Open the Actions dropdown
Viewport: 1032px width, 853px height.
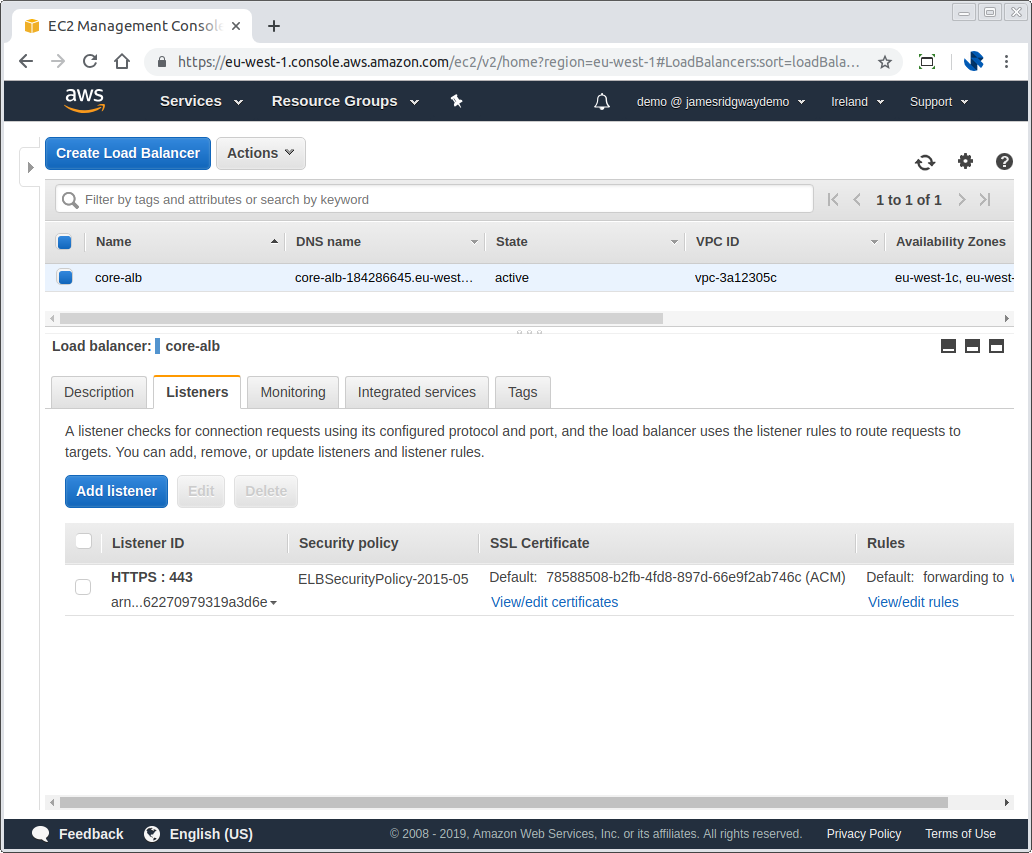[261, 153]
